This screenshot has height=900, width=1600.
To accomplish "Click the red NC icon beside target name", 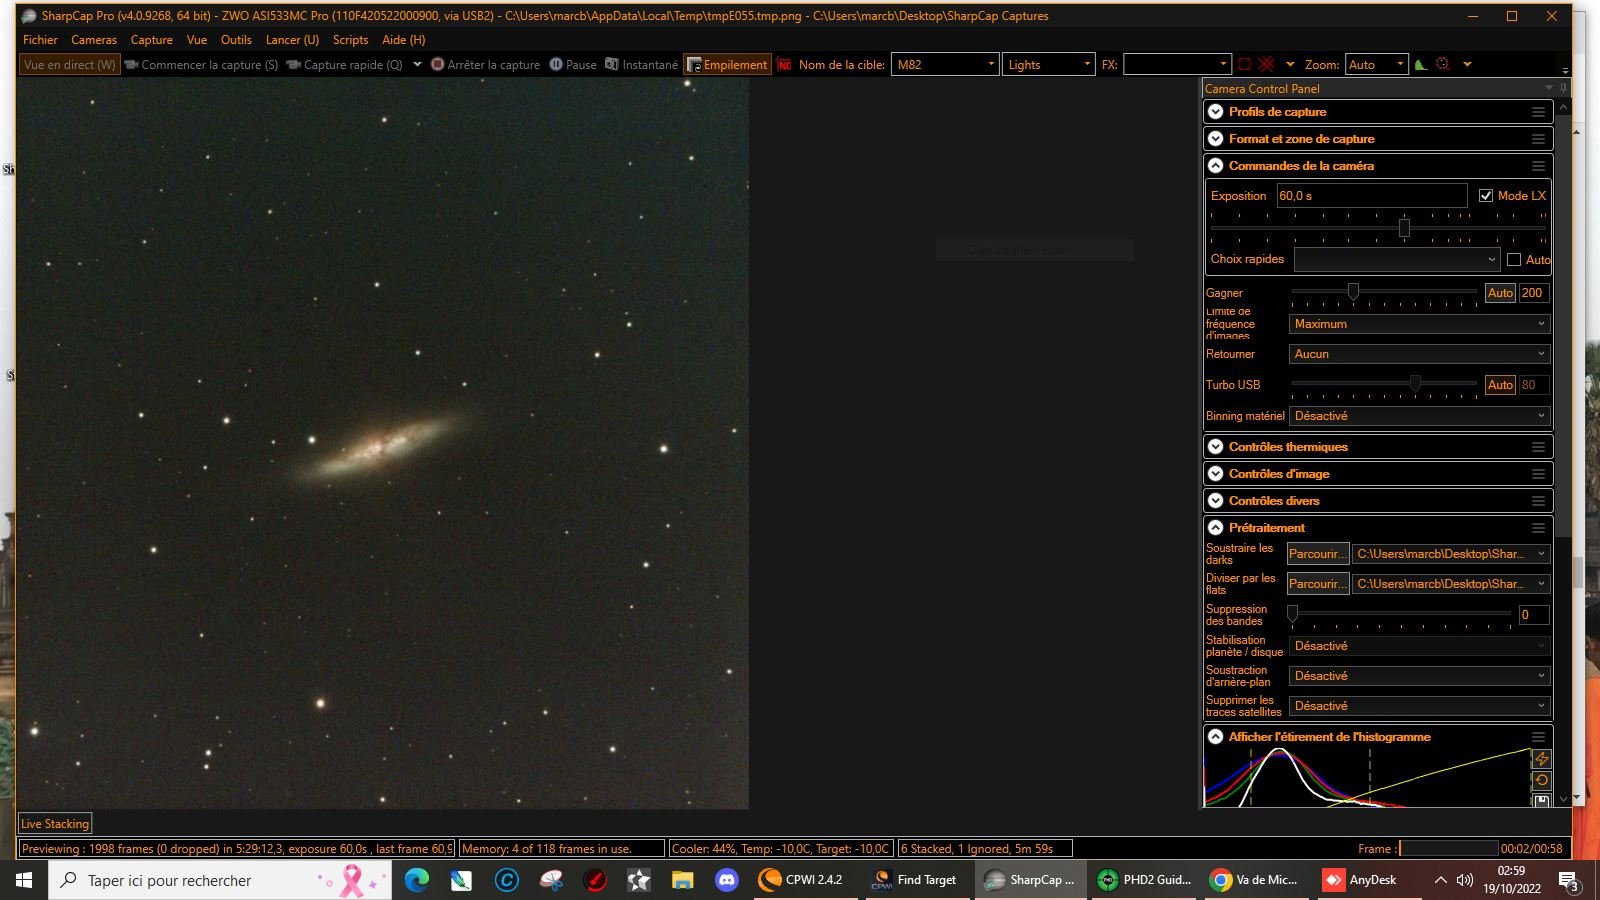I will (784, 64).
